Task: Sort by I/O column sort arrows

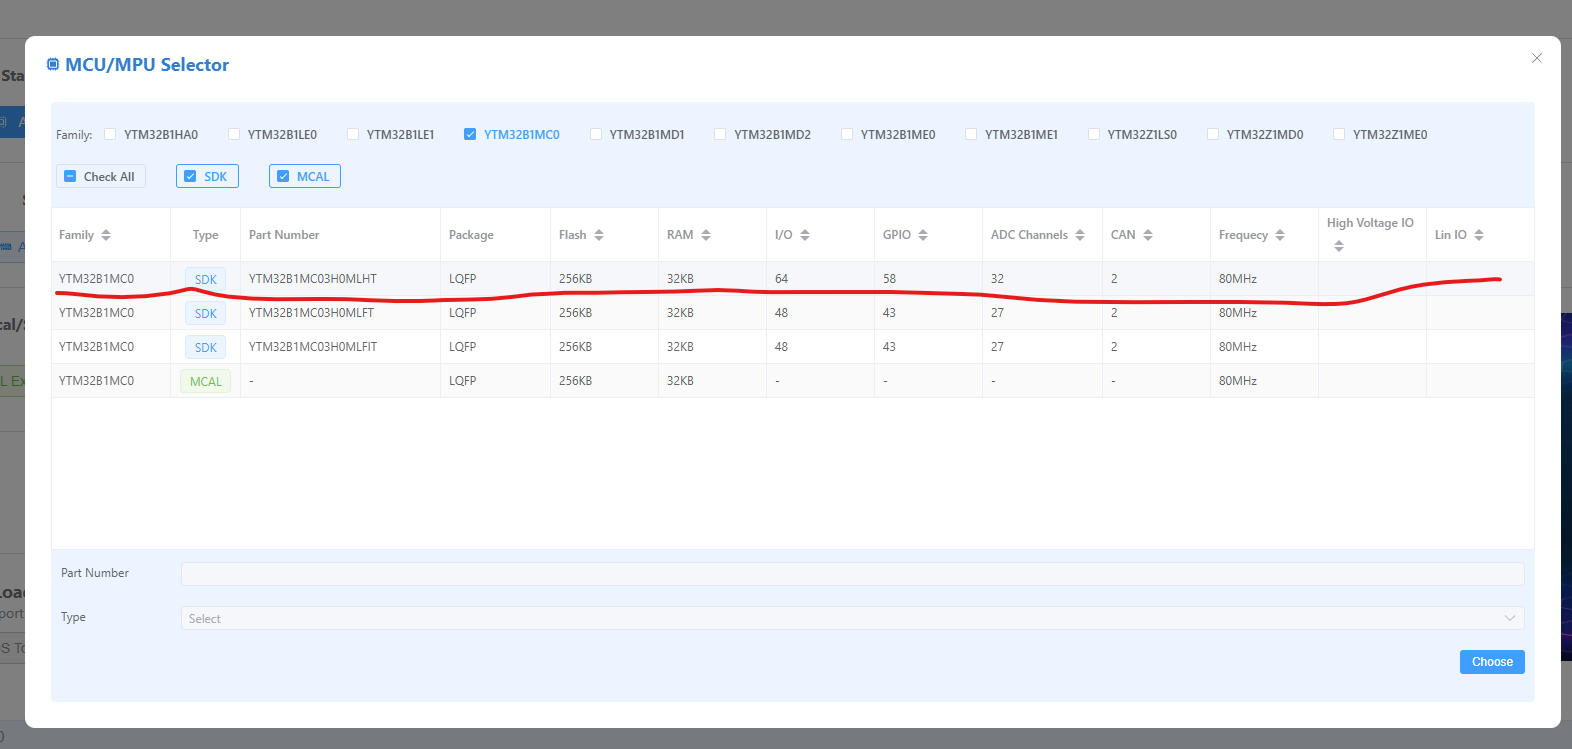Action: pyautogui.click(x=805, y=235)
